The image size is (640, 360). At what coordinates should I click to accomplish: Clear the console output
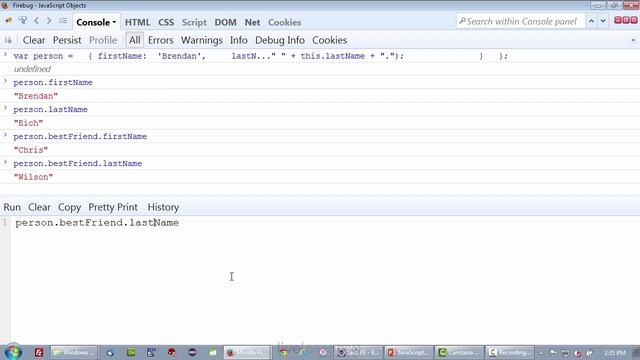pyautogui.click(x=34, y=40)
